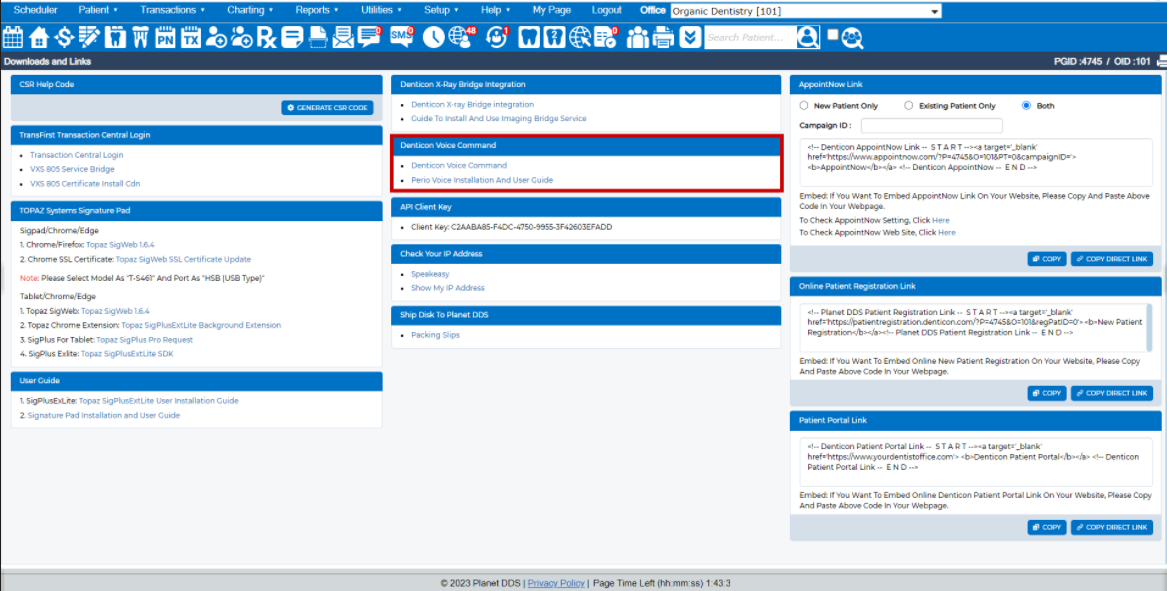Click the envelope mail icon
The height and width of the screenshot is (591, 1167).
(x=342, y=39)
